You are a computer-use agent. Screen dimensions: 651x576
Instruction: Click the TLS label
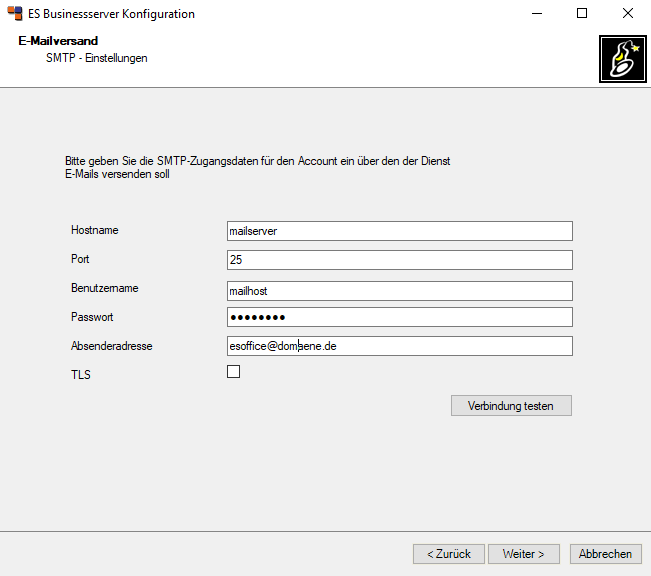coord(81,375)
